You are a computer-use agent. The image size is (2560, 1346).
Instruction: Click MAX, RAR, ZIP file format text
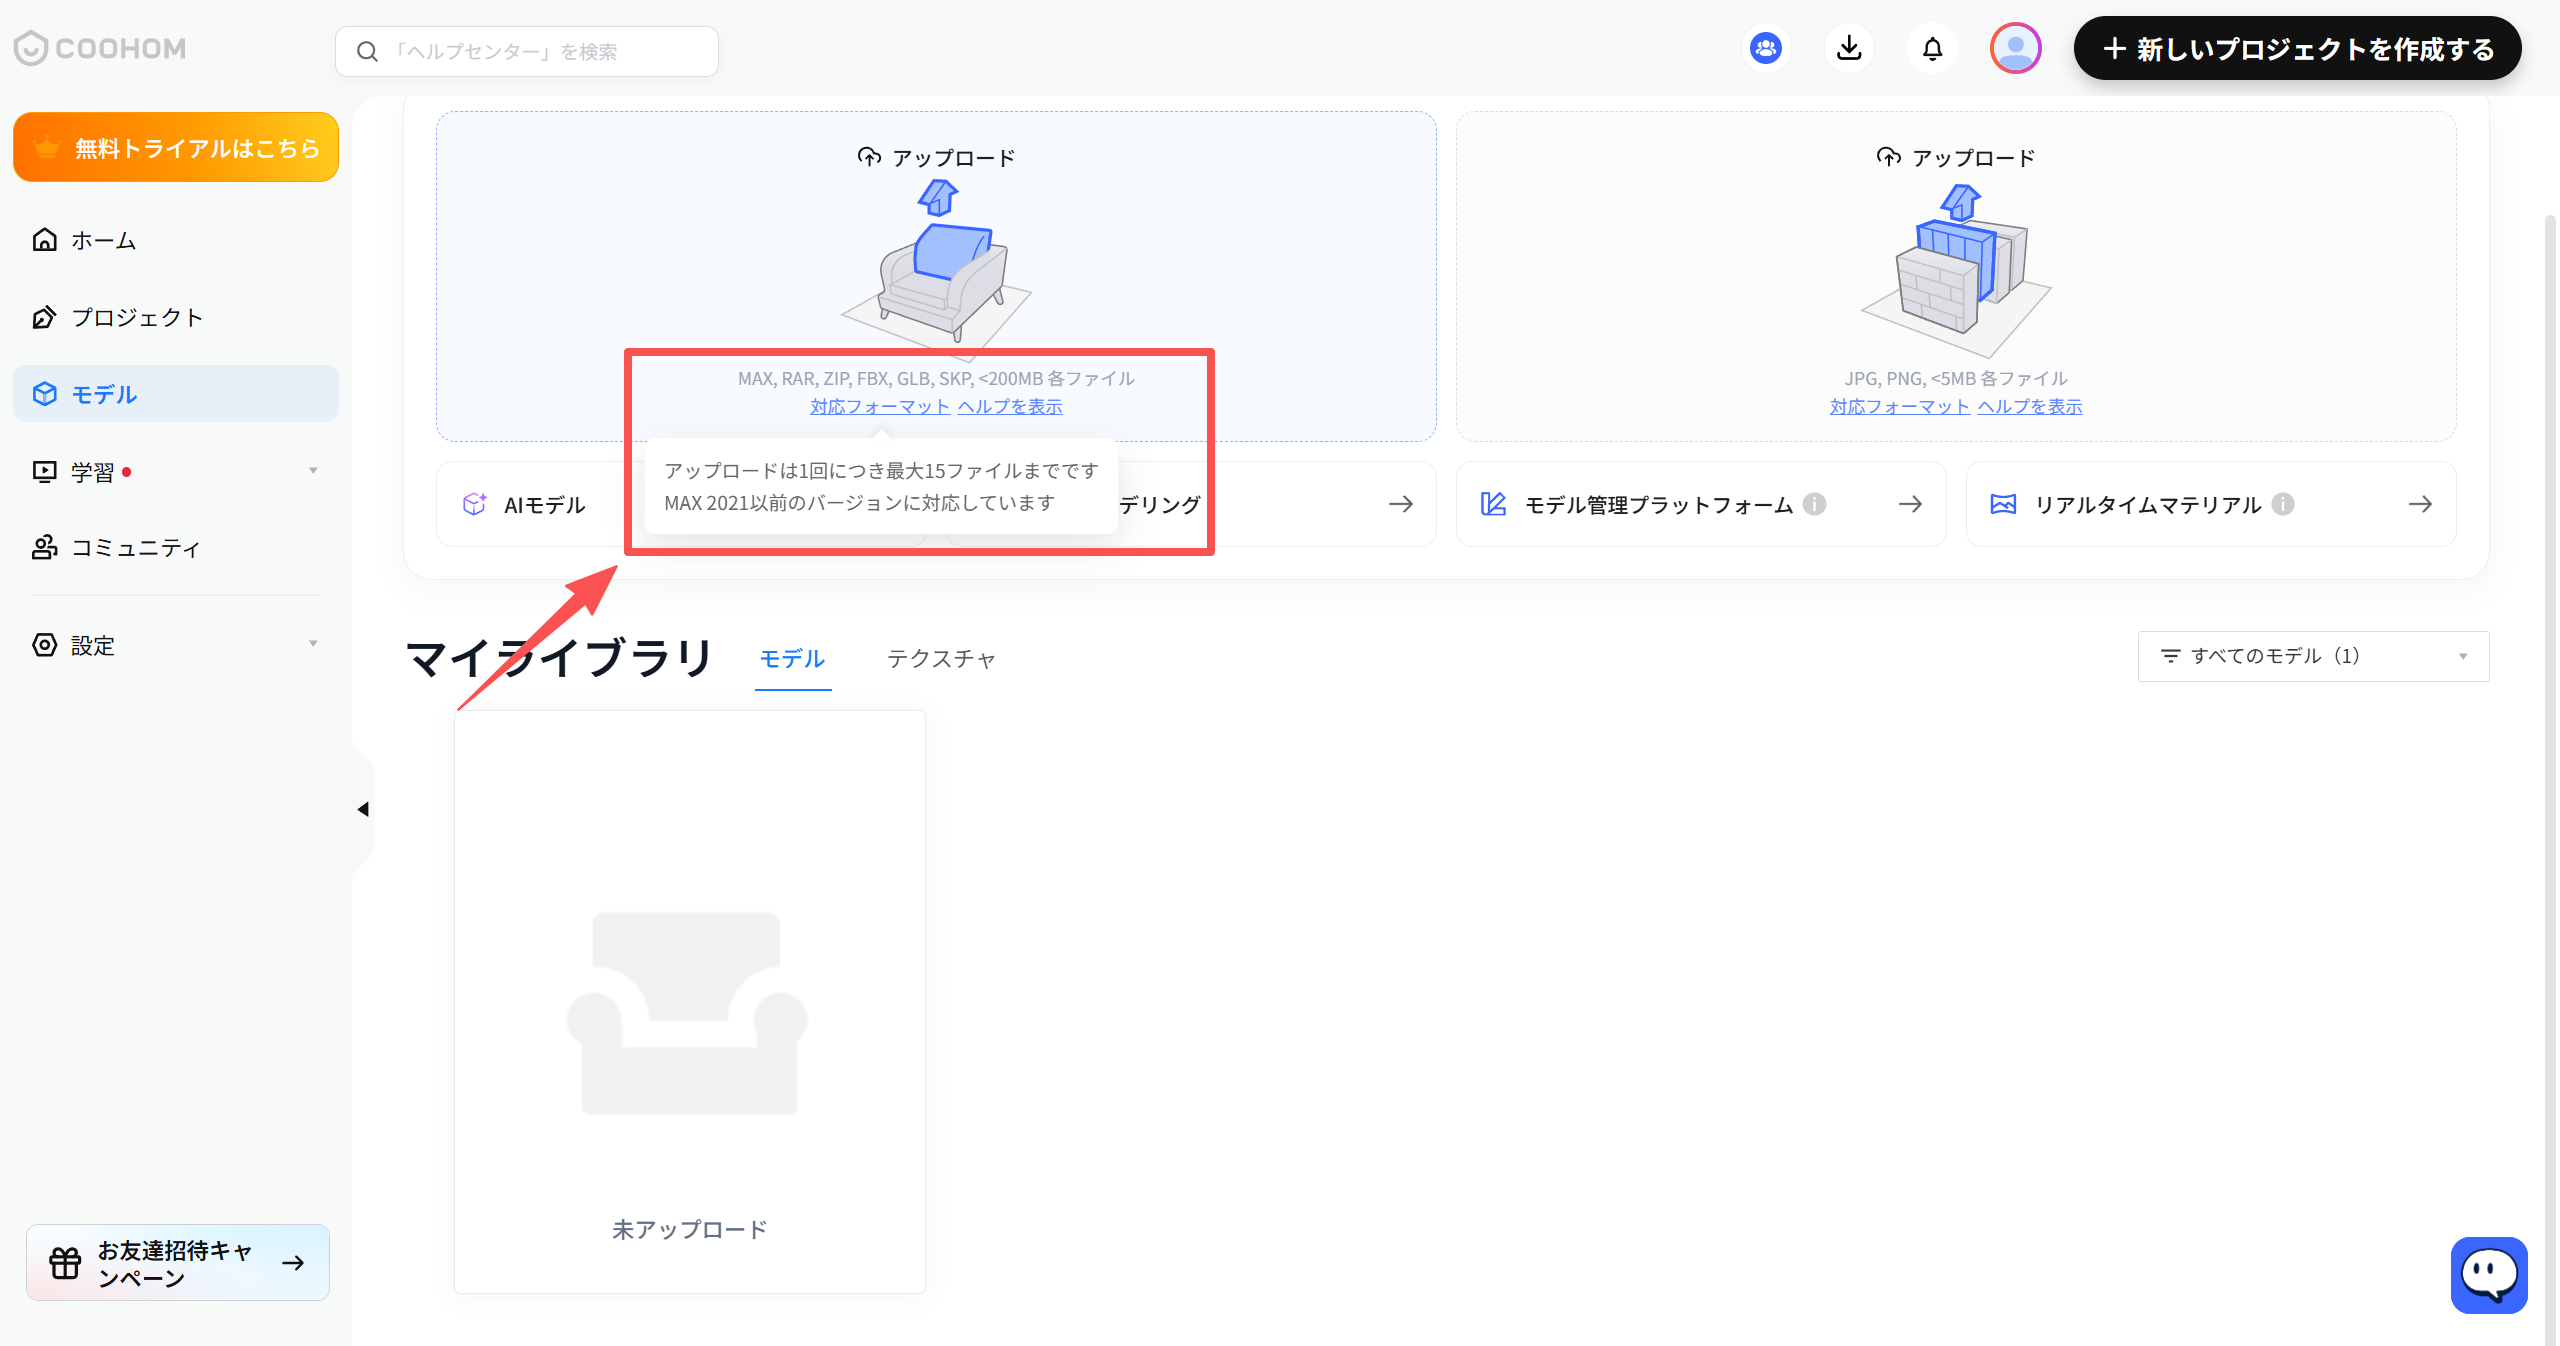(936, 378)
